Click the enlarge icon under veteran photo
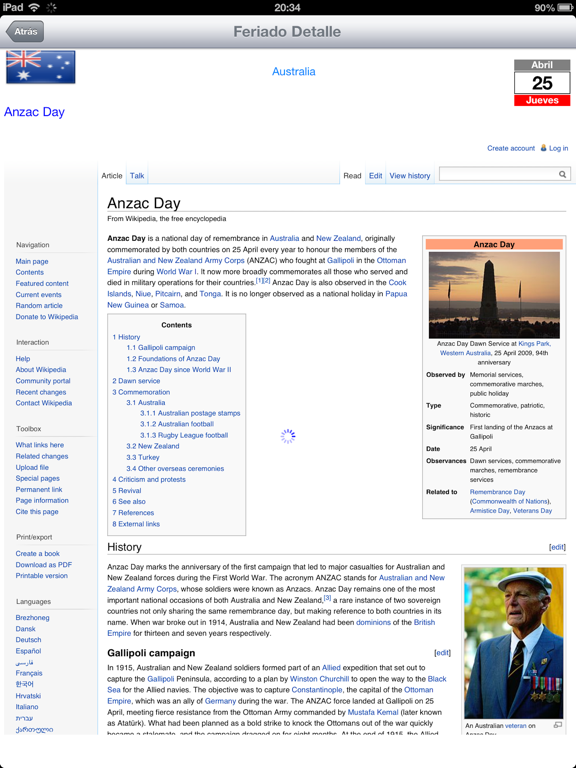 point(557,725)
